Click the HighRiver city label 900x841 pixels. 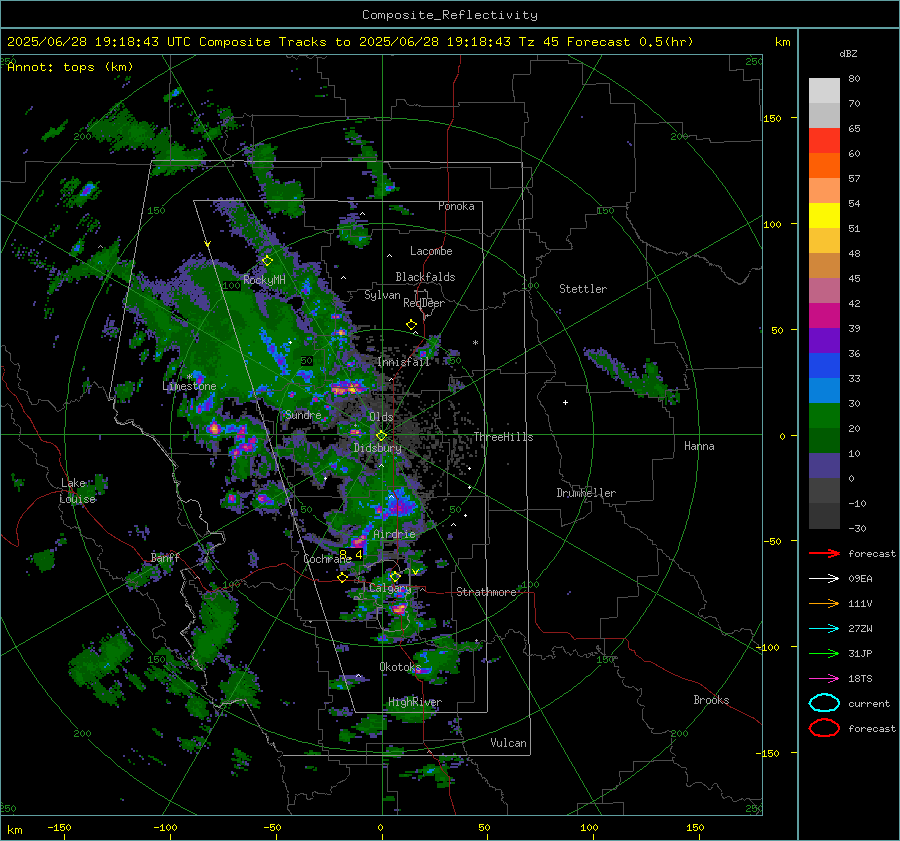tap(415, 702)
